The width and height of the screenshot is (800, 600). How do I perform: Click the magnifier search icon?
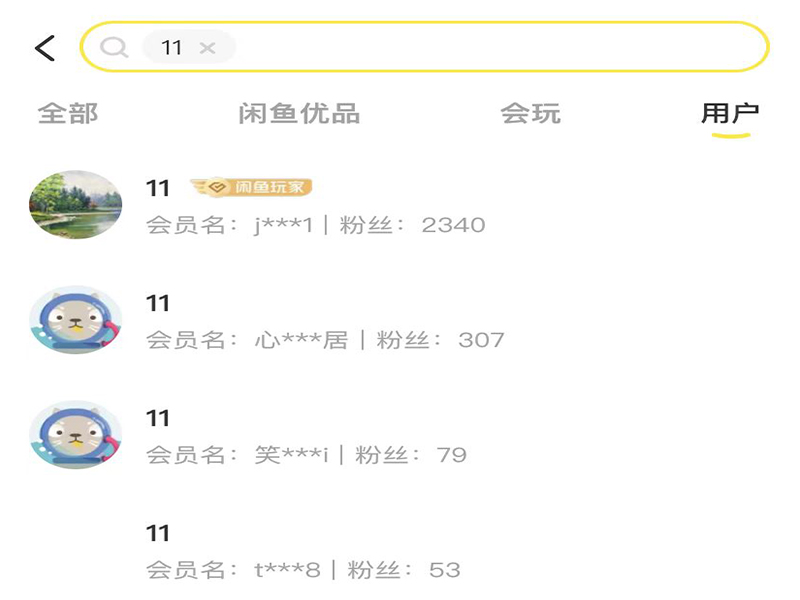tap(114, 47)
